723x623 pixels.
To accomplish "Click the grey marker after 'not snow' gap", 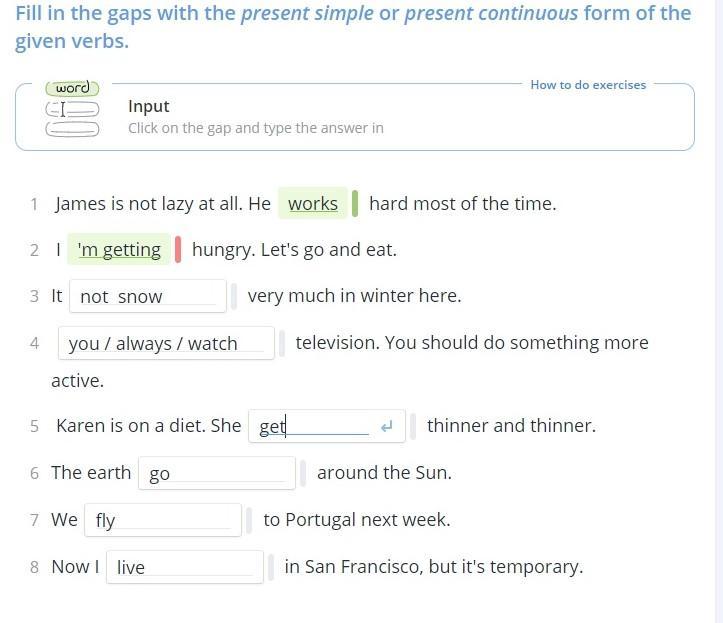I will pyautogui.click(x=234, y=296).
